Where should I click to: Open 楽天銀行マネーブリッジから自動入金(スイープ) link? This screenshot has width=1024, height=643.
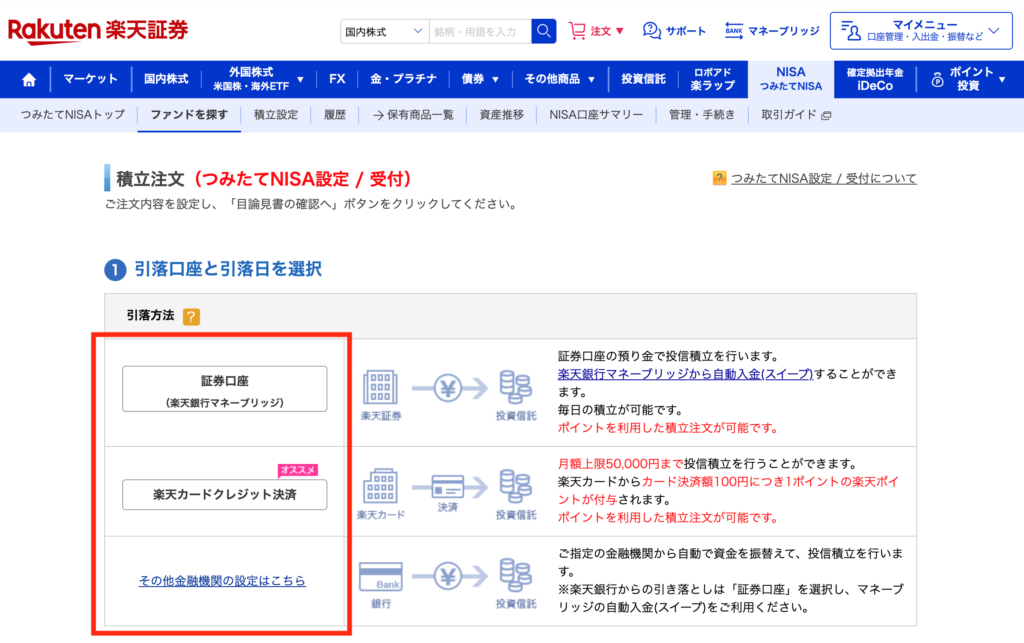[x=686, y=374]
